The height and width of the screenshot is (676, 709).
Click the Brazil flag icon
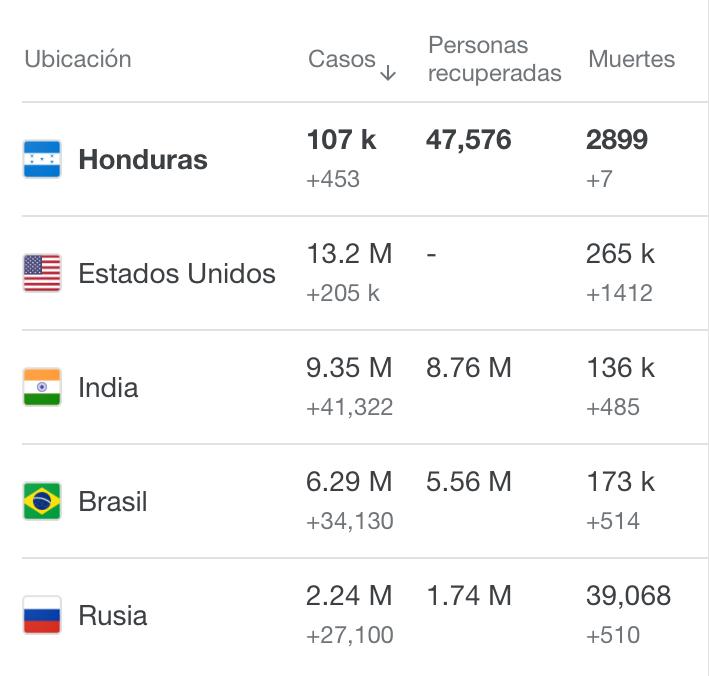42,501
